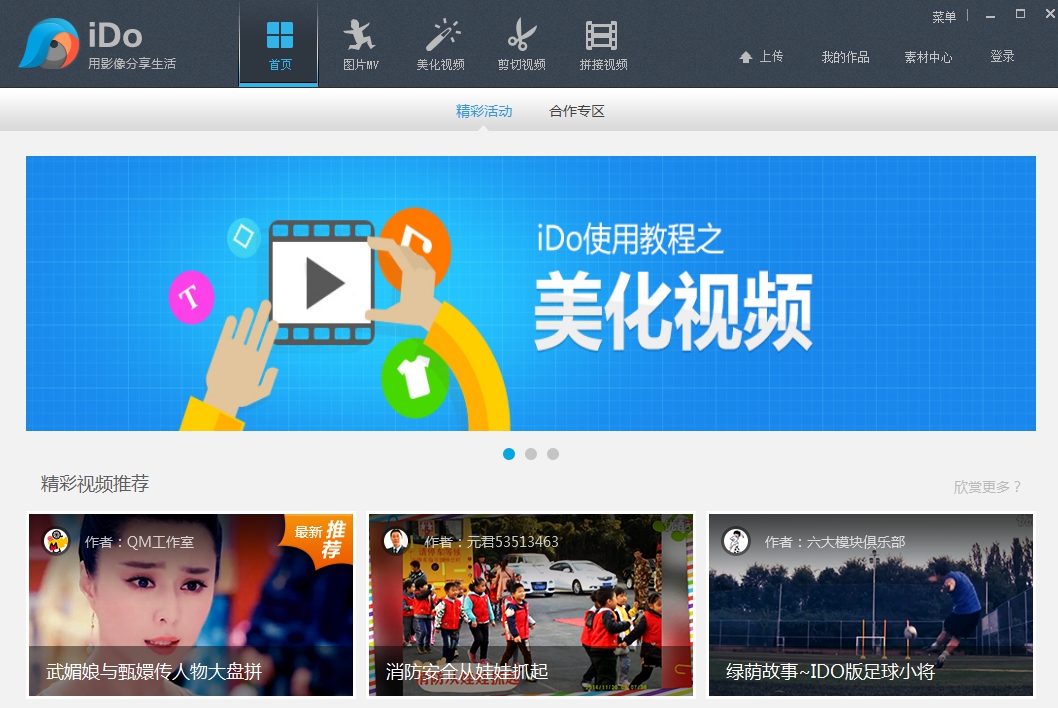Select the third carousel dot indicator
Screen dimensions: 1058x708
click(553, 454)
